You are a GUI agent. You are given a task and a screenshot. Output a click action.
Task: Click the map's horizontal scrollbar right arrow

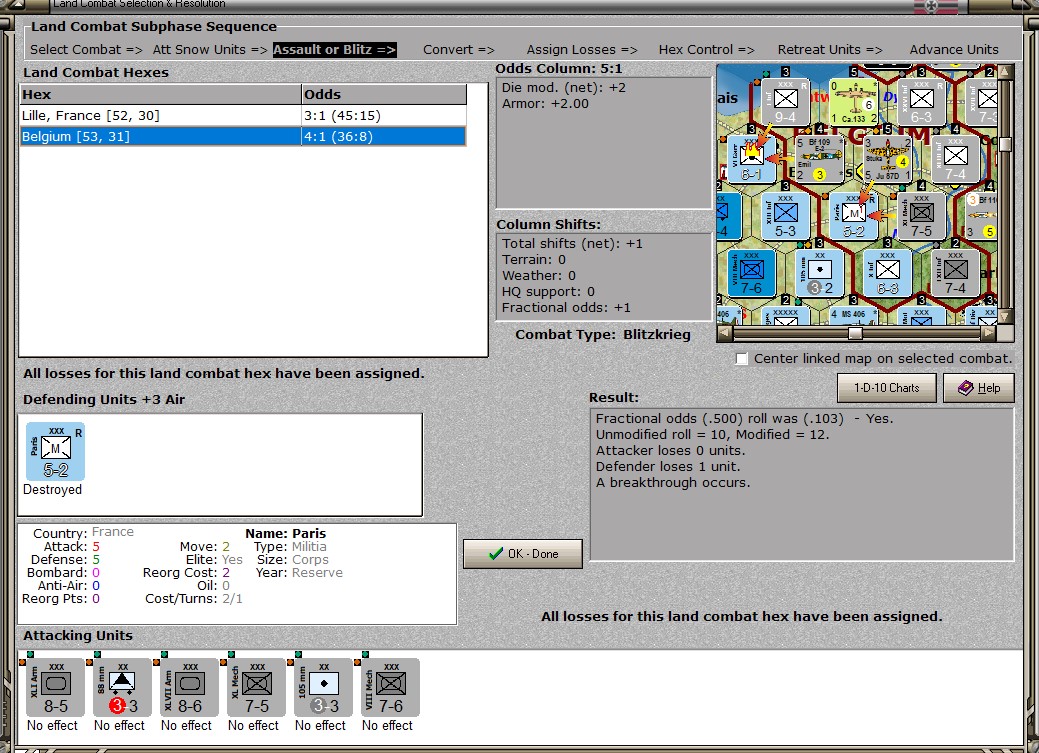click(x=989, y=333)
